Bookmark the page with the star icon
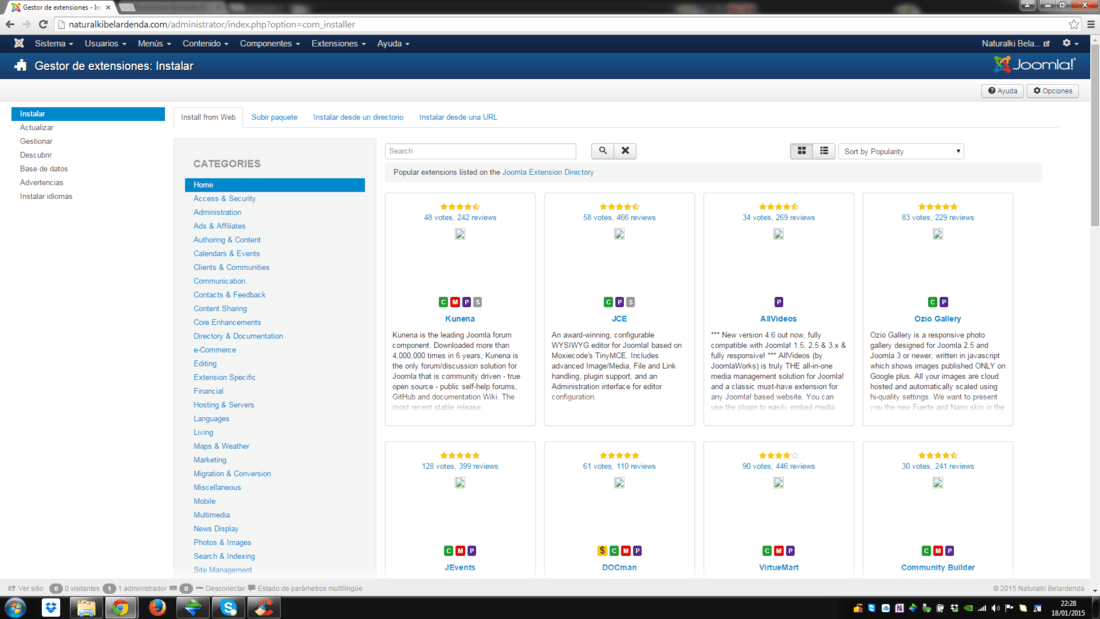Image resolution: width=1100 pixels, height=619 pixels. pos(1074,25)
